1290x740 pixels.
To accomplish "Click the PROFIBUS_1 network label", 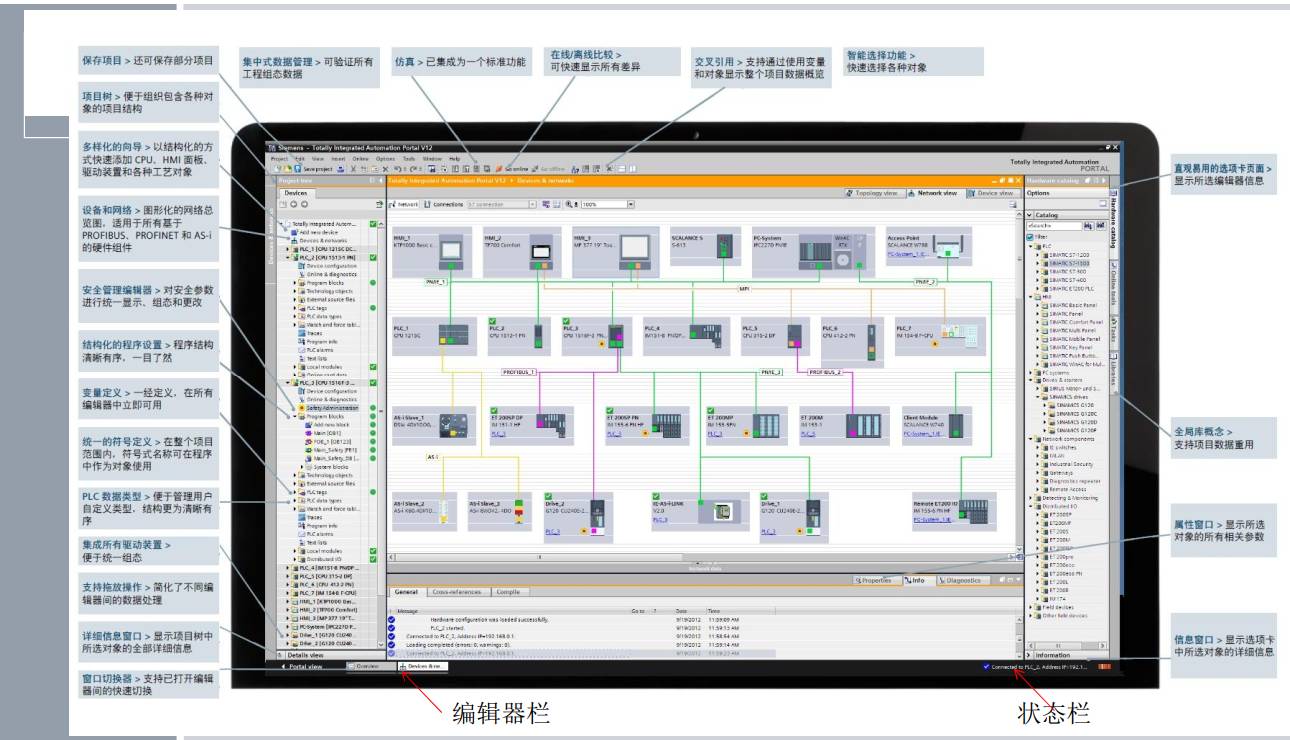I will (x=519, y=372).
